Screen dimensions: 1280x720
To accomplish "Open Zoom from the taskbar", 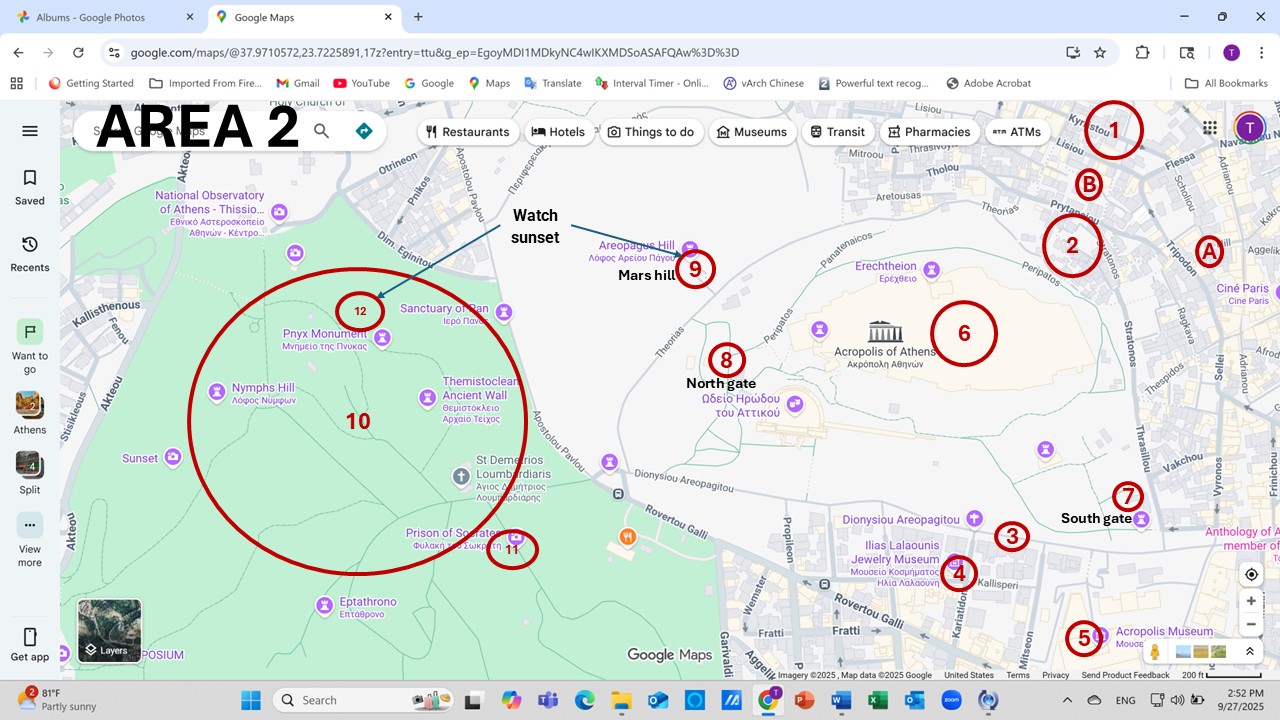I will [x=951, y=700].
